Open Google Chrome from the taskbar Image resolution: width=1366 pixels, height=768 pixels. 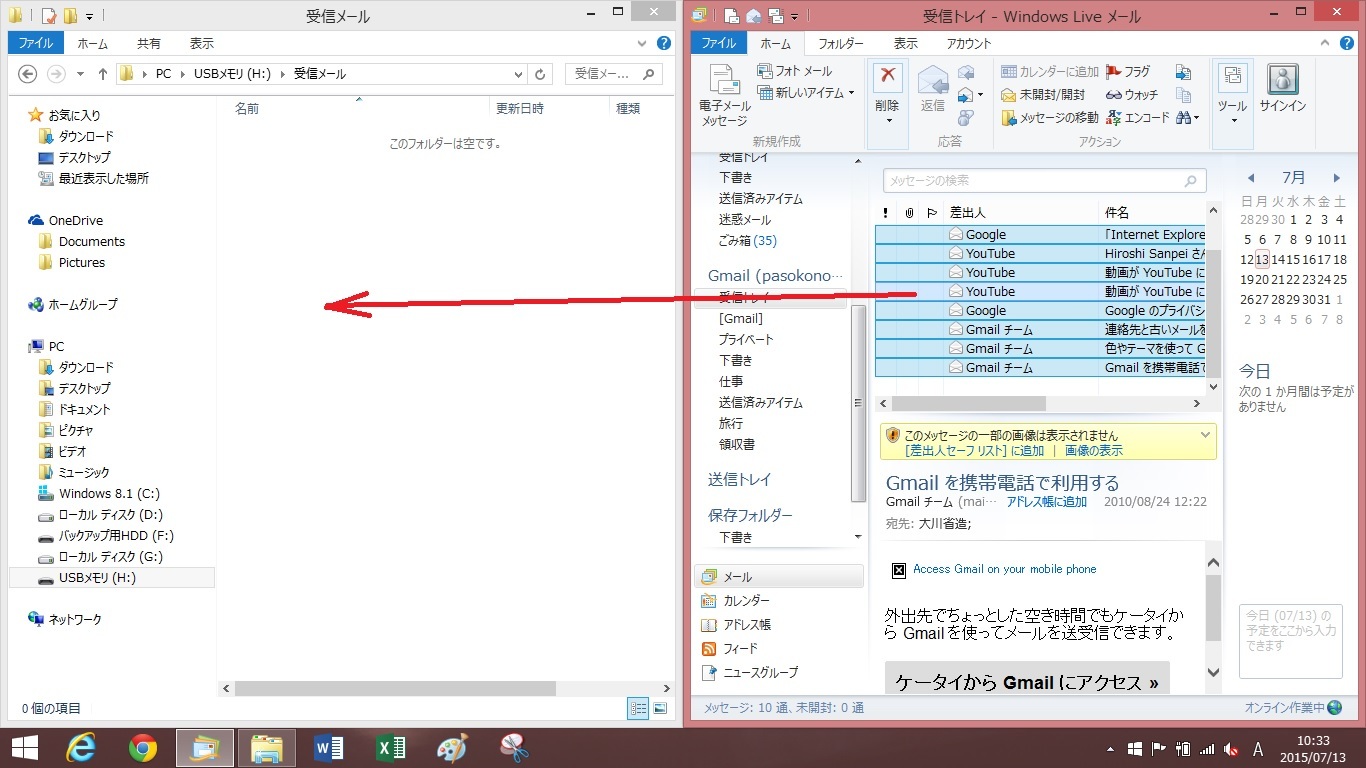coord(143,748)
